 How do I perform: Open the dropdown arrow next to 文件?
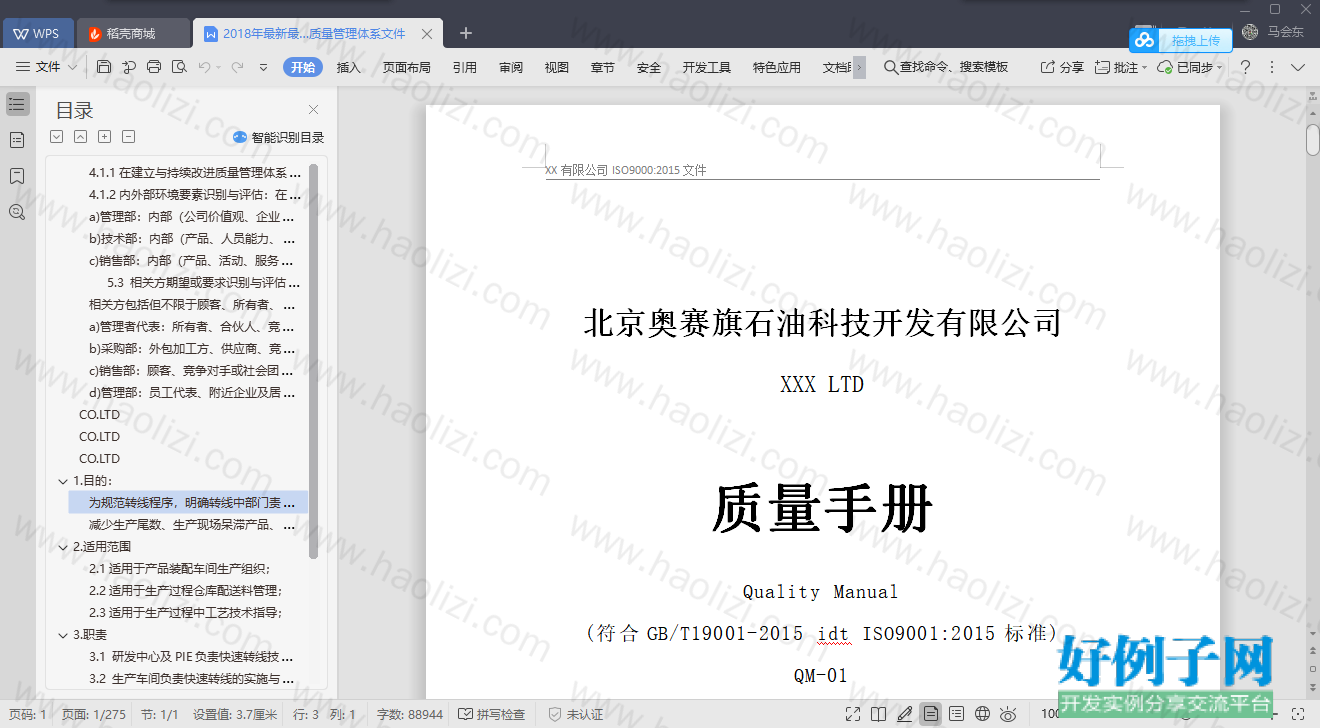73,67
